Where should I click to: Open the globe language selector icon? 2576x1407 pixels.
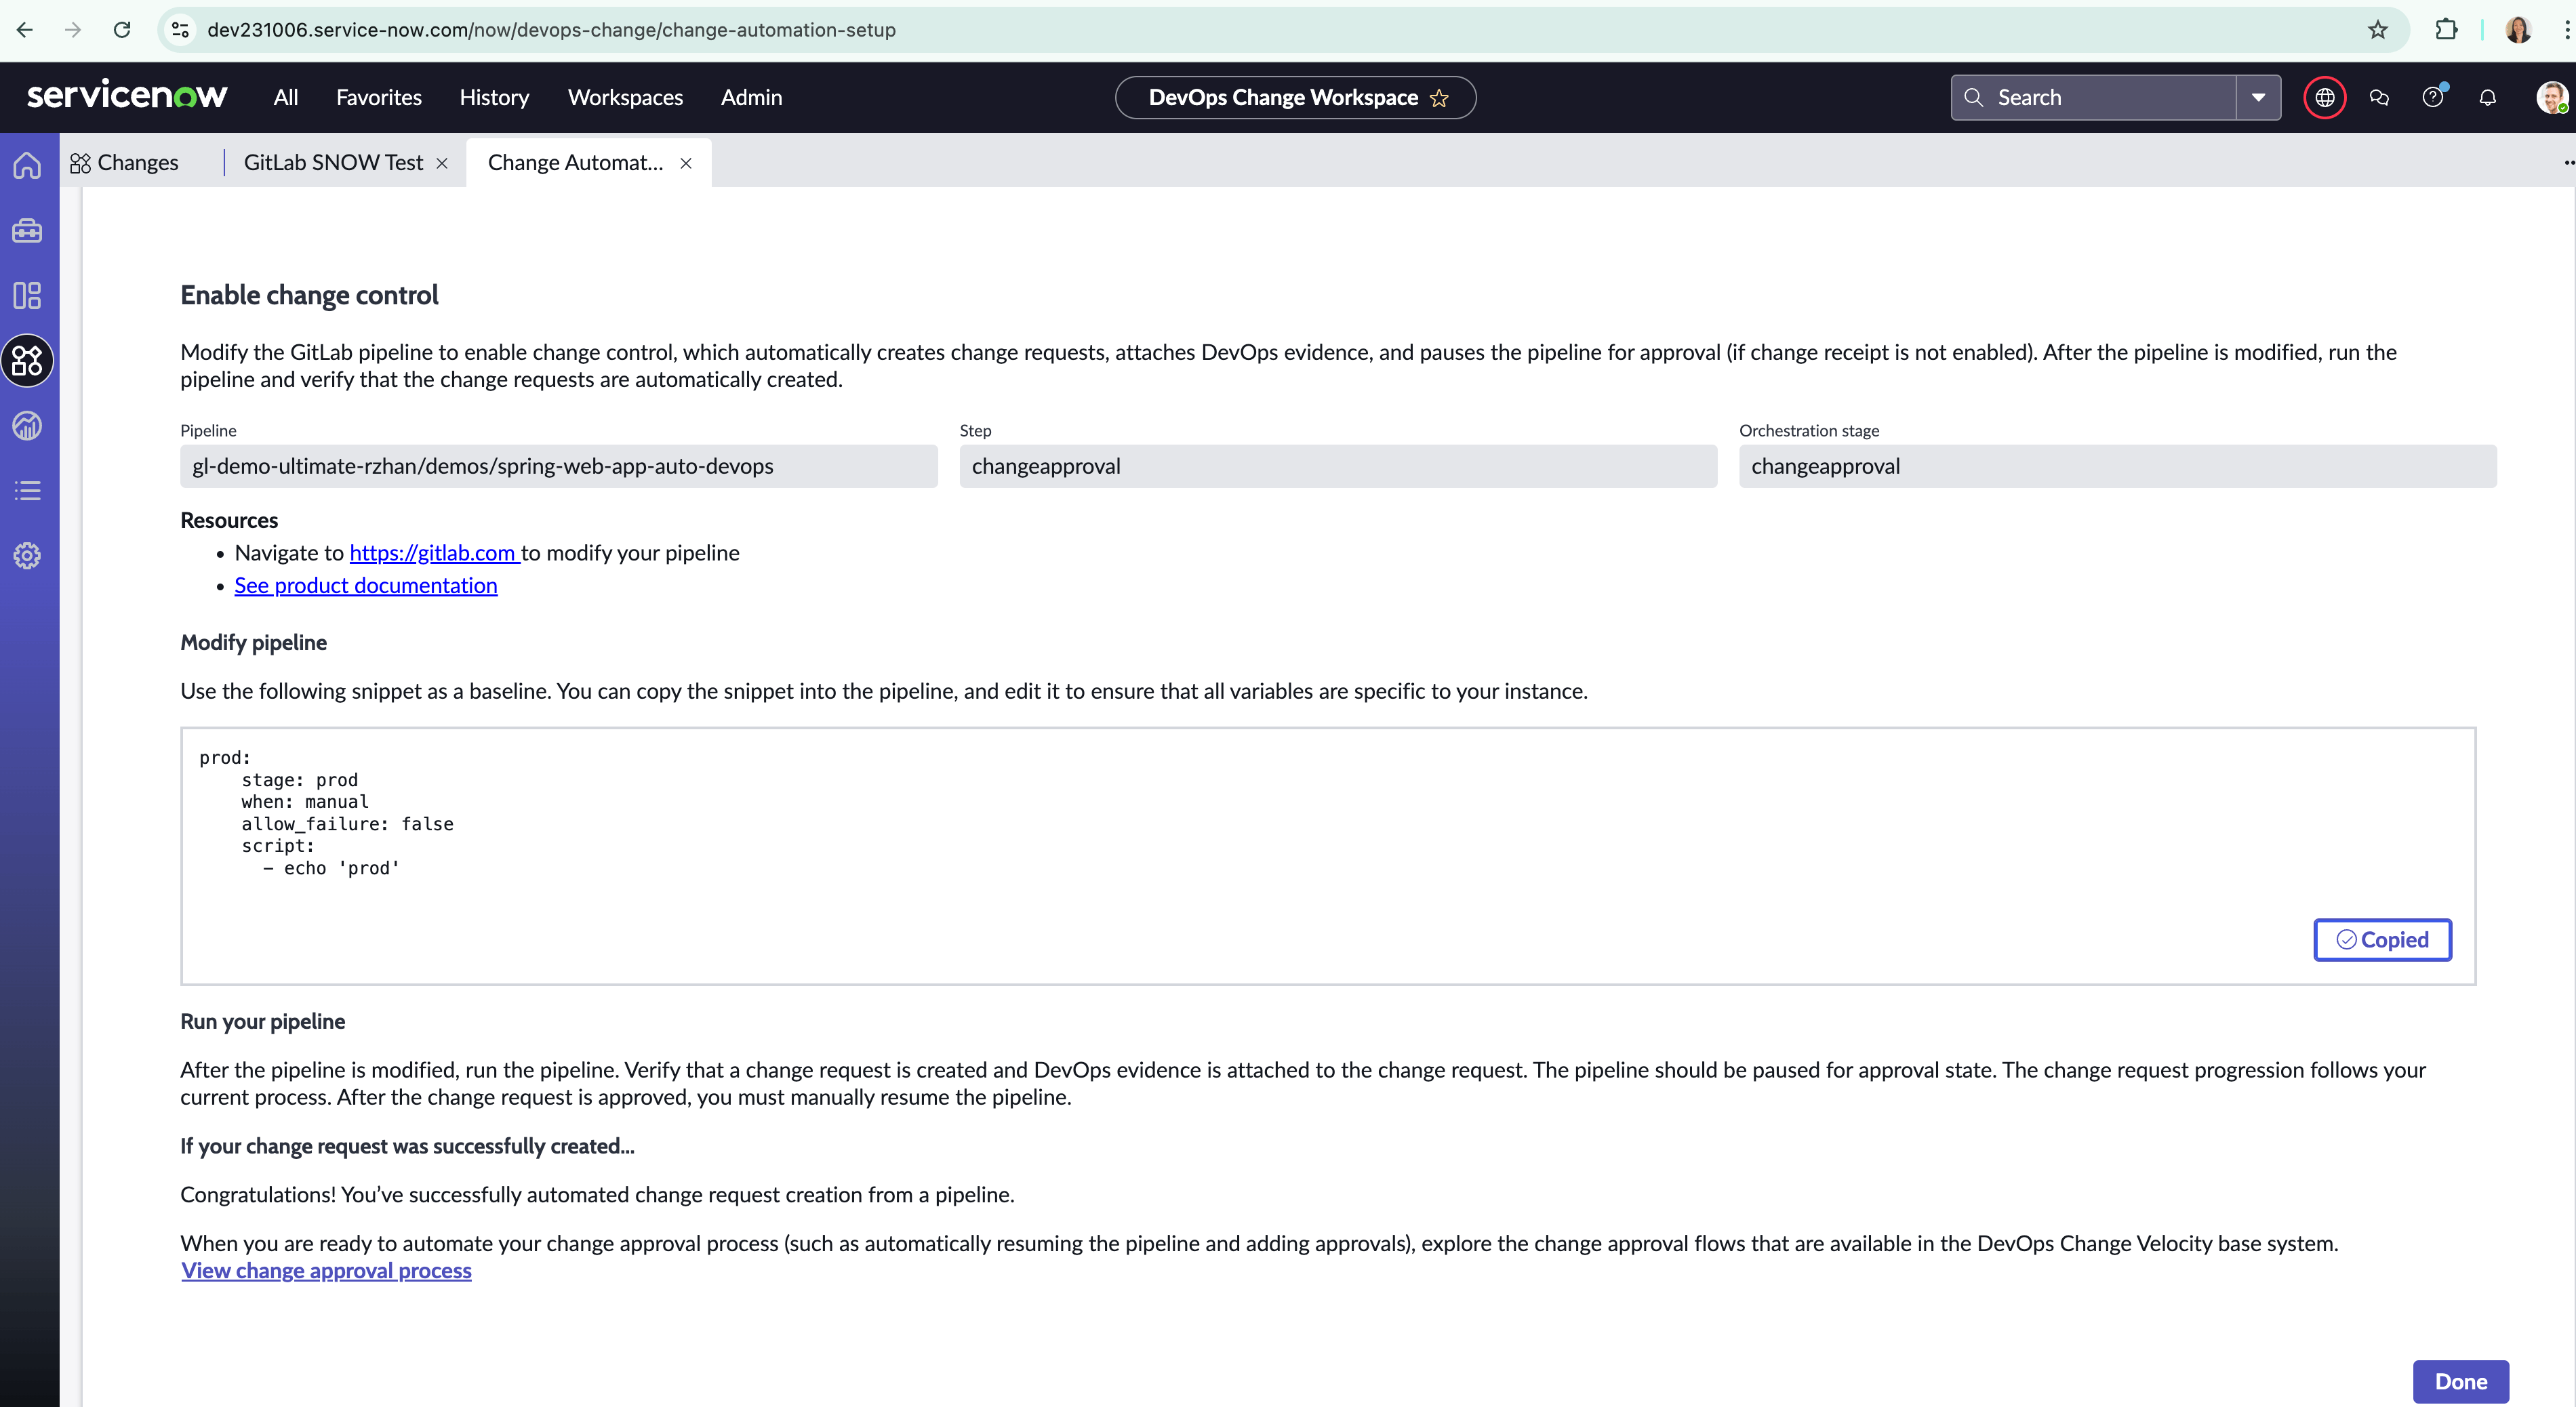(2324, 97)
